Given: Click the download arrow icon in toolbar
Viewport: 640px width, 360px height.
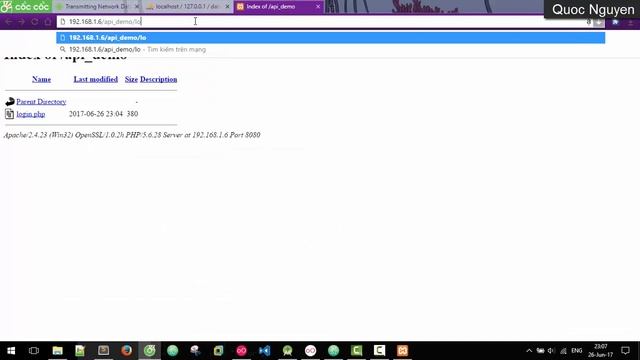Looking at the screenshot, I should [x=599, y=22].
